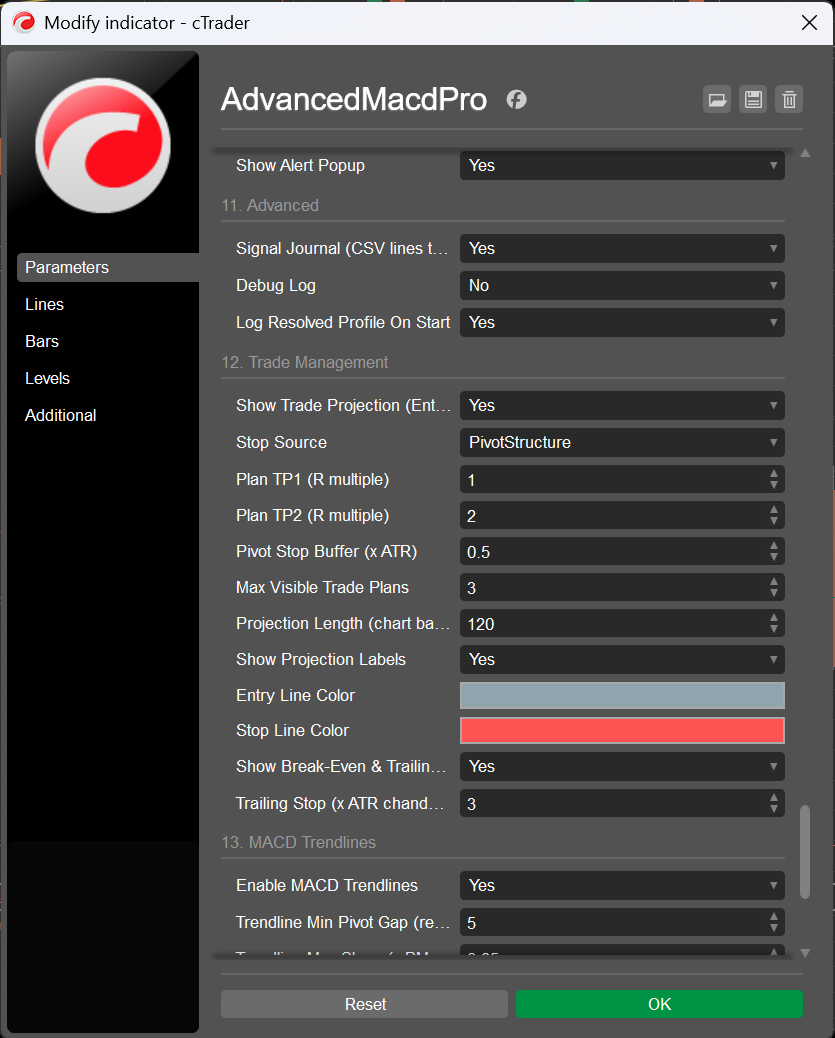Click the delete trash can icon

(x=789, y=100)
